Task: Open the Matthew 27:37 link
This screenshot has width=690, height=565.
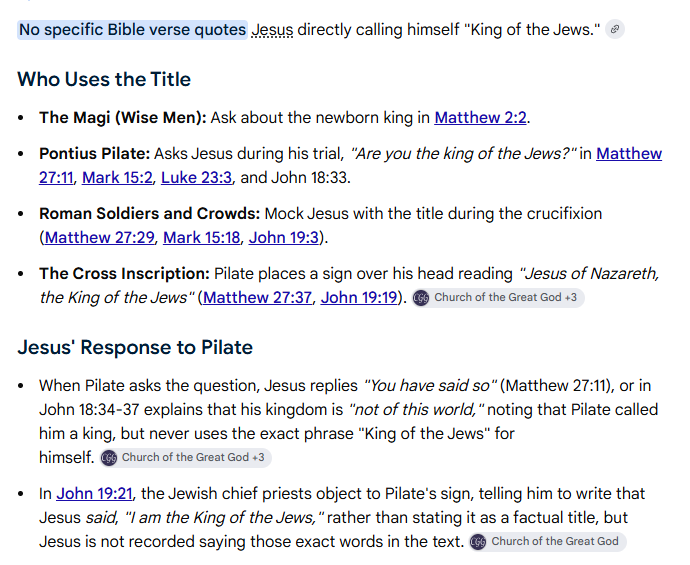Action: [257, 297]
